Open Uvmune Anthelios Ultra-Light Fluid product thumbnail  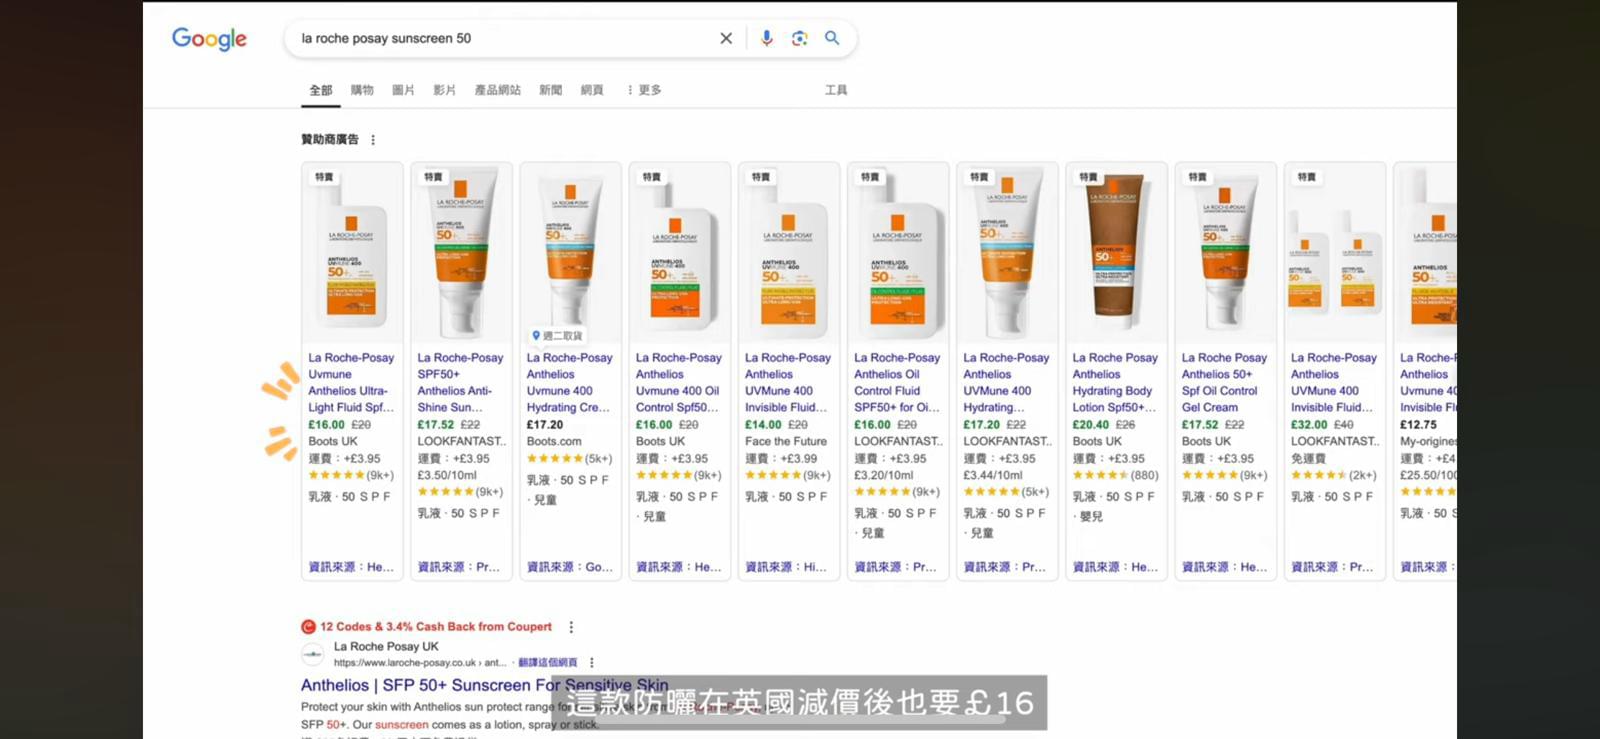[x=352, y=253]
